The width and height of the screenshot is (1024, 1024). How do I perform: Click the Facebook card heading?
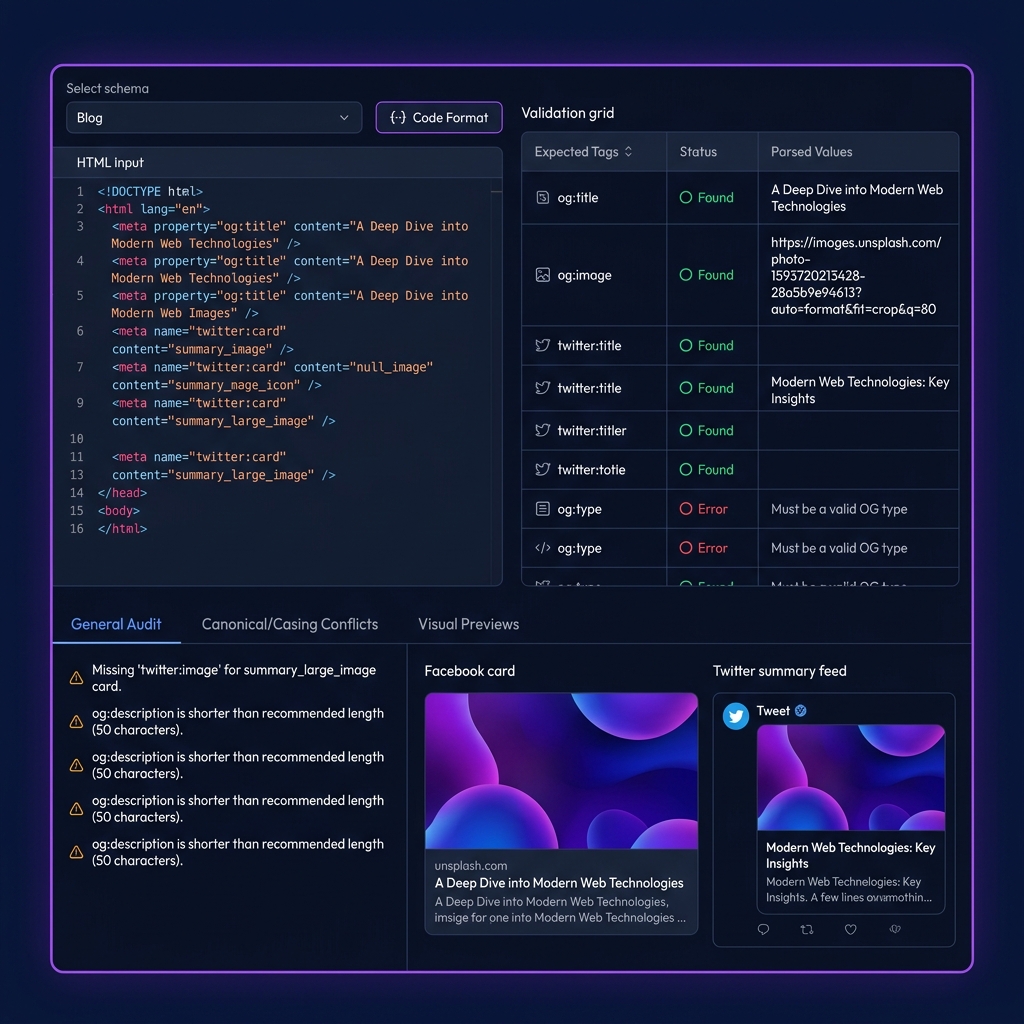click(x=470, y=671)
